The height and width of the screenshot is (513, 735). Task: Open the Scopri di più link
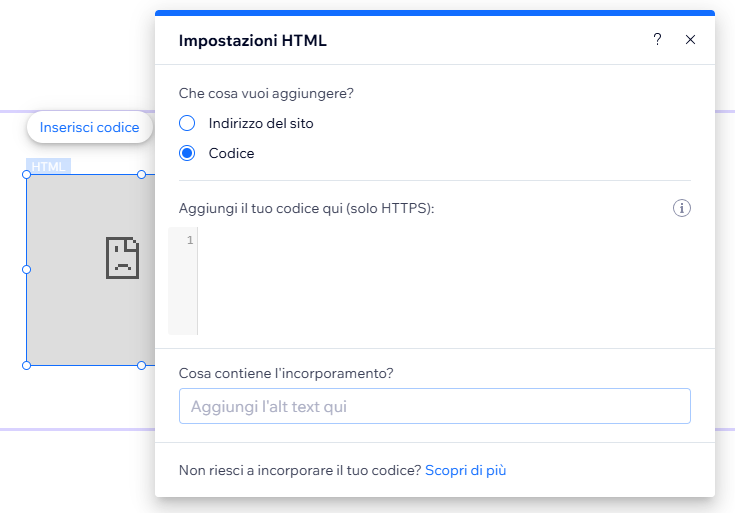pos(465,470)
